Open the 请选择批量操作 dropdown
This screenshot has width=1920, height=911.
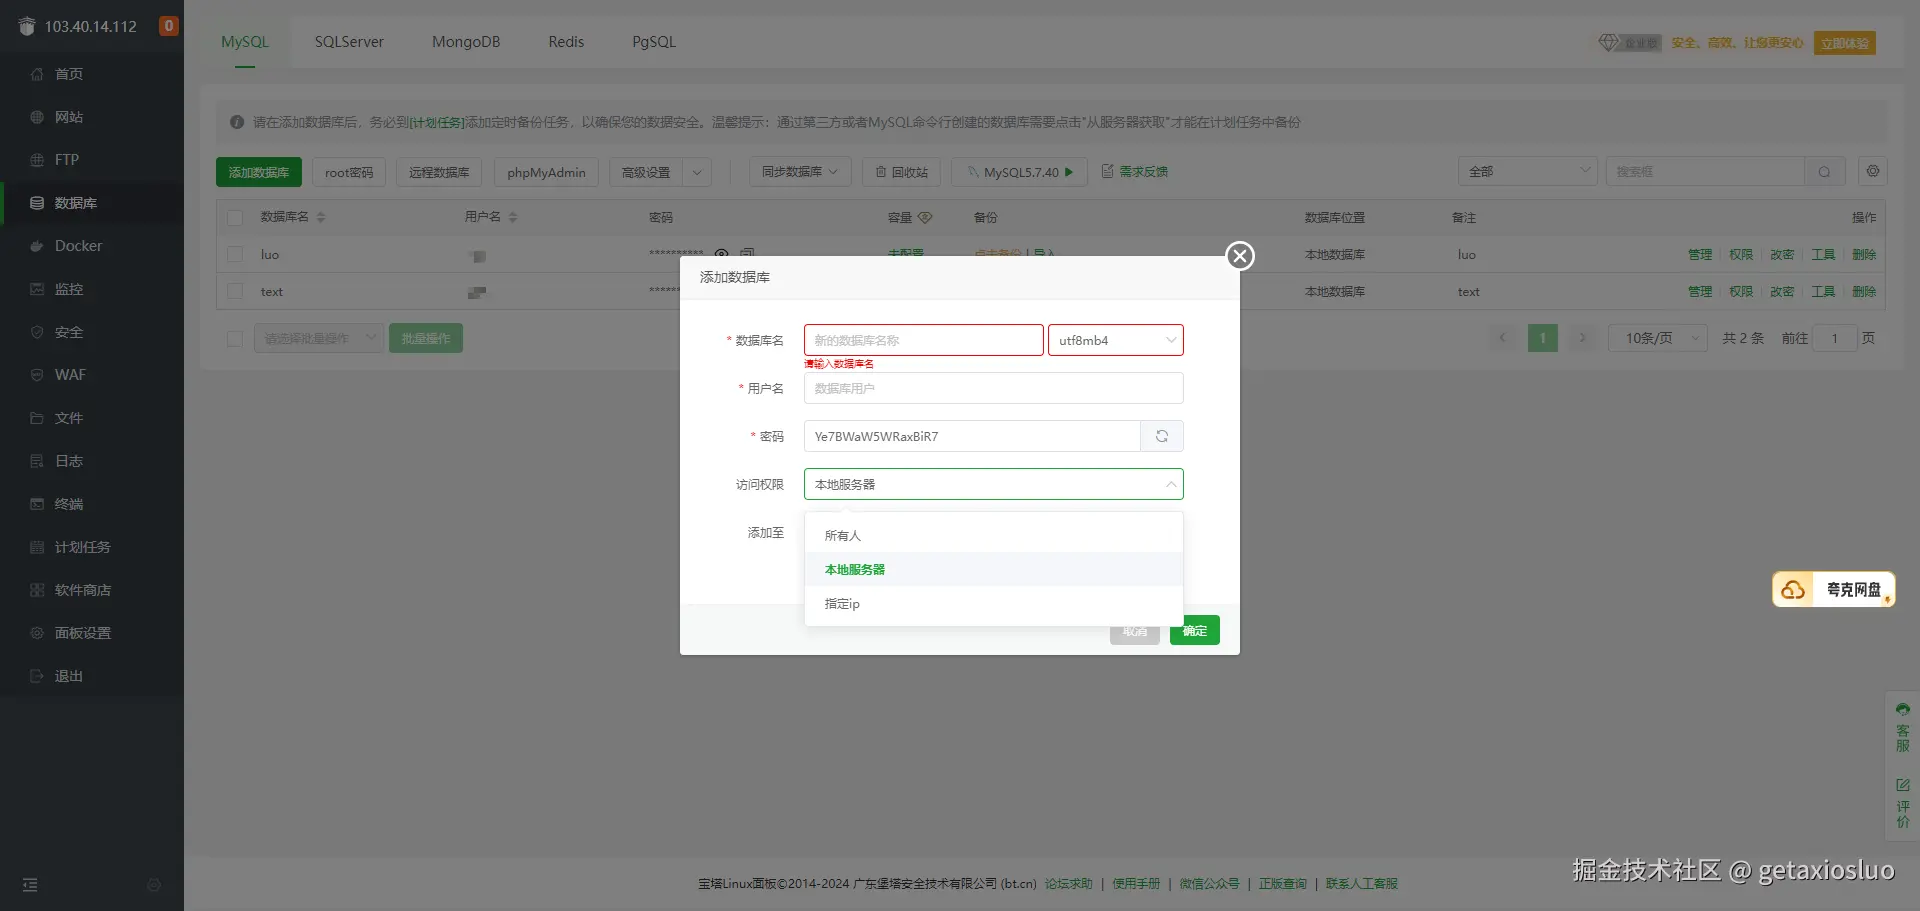pos(318,339)
